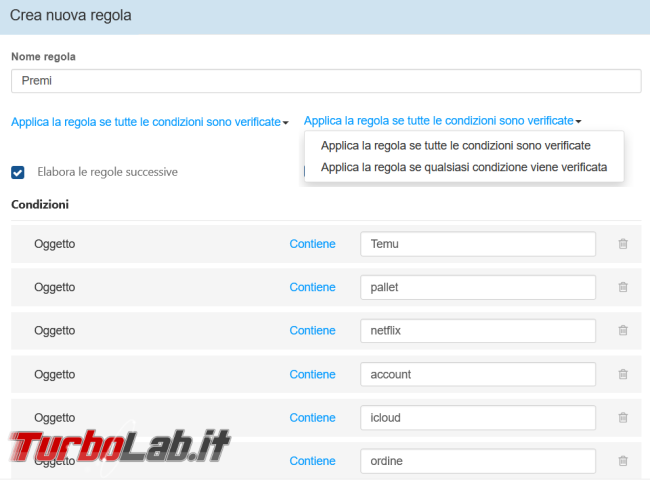650x486 pixels.
Task: Edit the condition value field pallet
Action: tap(478, 287)
